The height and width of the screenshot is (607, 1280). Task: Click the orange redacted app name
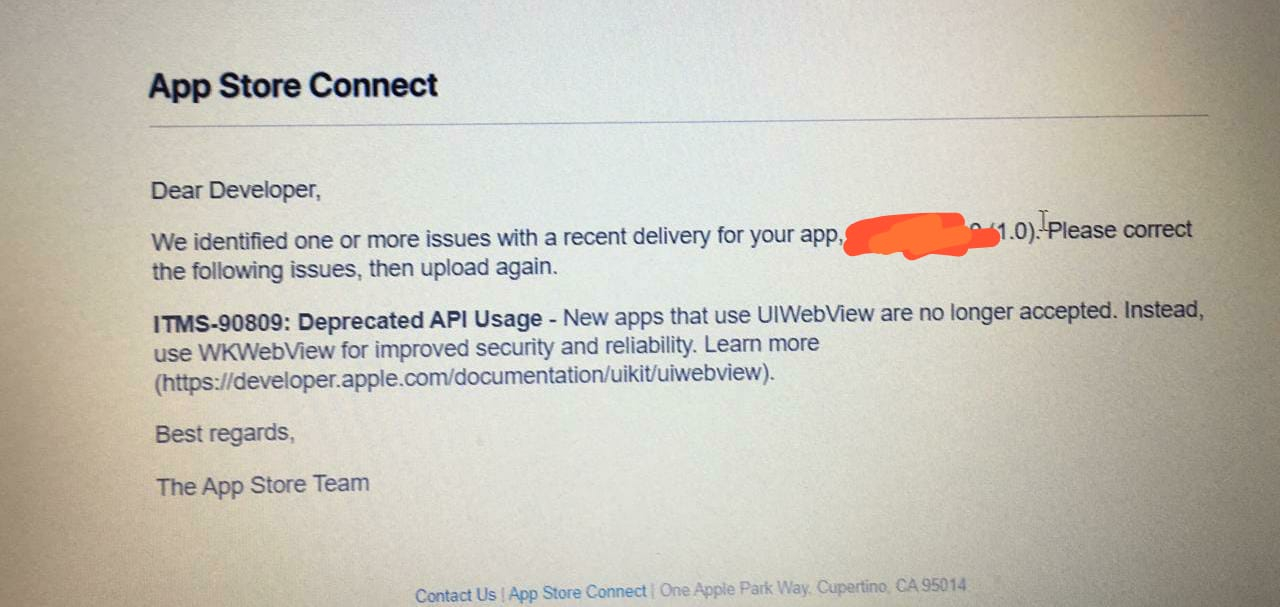tap(921, 236)
